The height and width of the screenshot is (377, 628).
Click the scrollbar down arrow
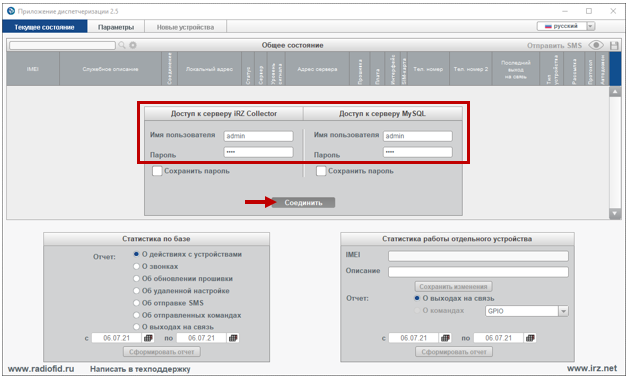pyautogui.click(x=615, y=213)
